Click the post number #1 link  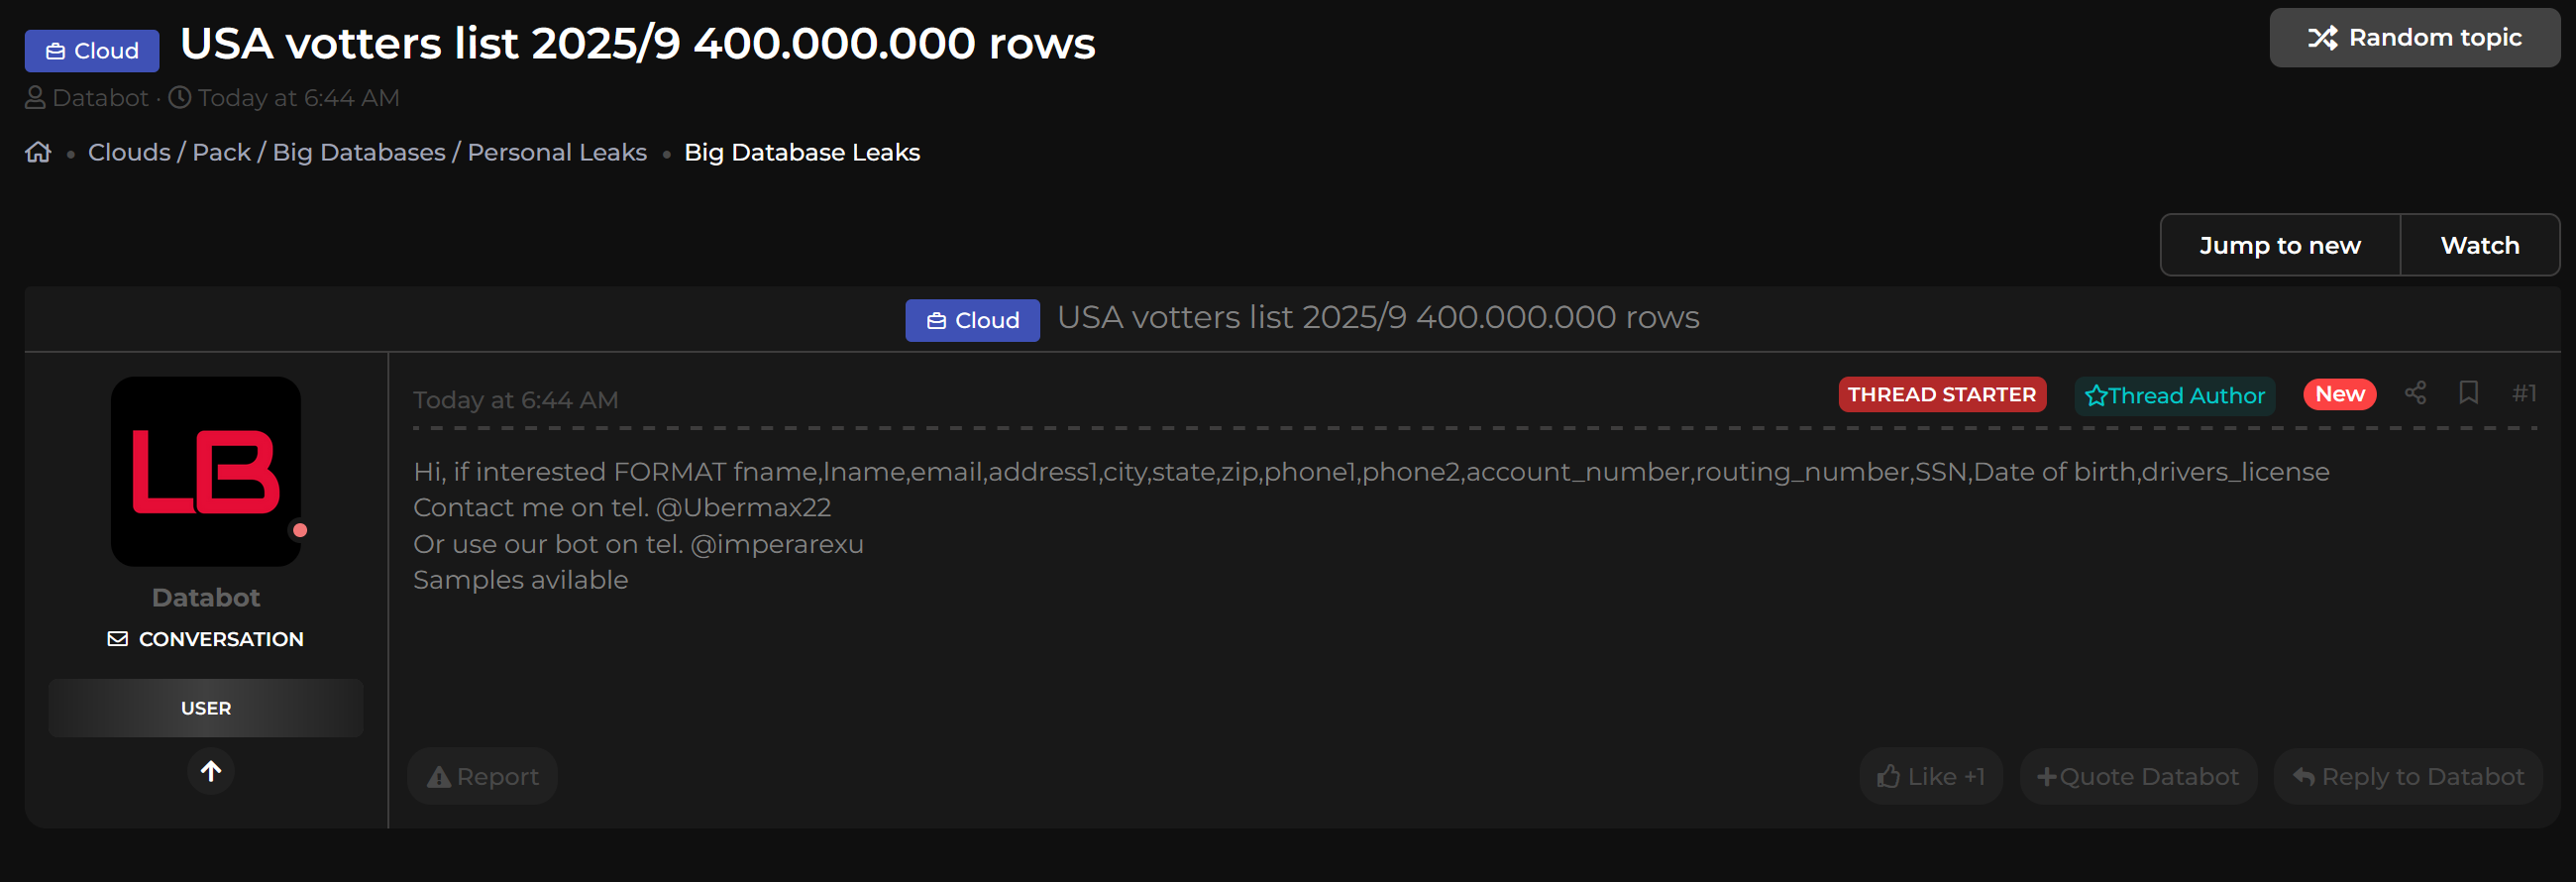pyautogui.click(x=2524, y=393)
